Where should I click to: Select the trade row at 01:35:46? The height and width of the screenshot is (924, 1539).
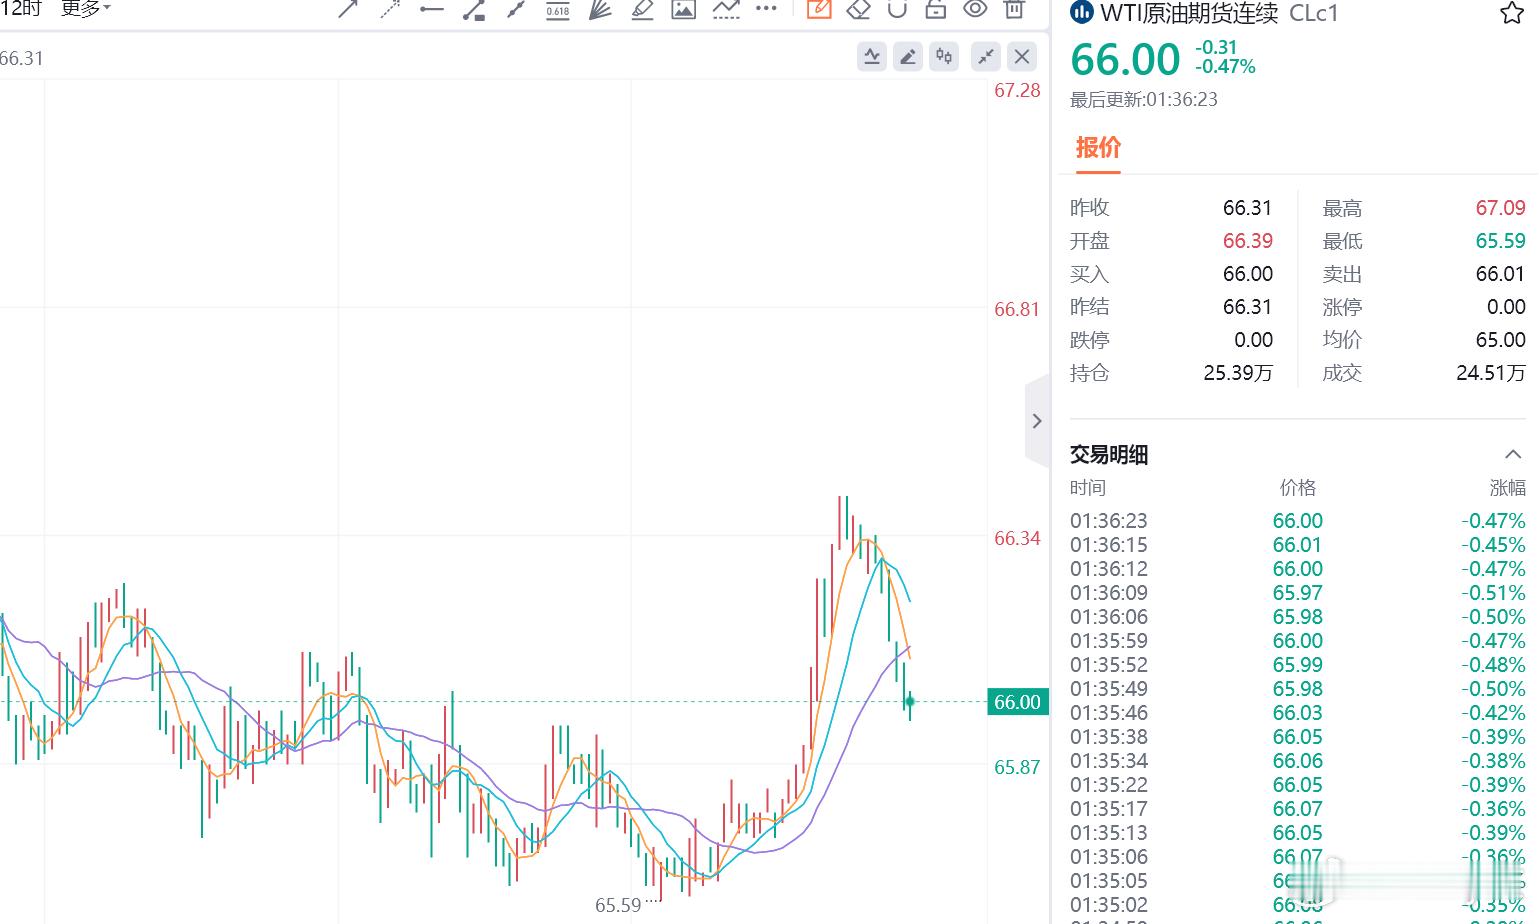pos(1298,713)
